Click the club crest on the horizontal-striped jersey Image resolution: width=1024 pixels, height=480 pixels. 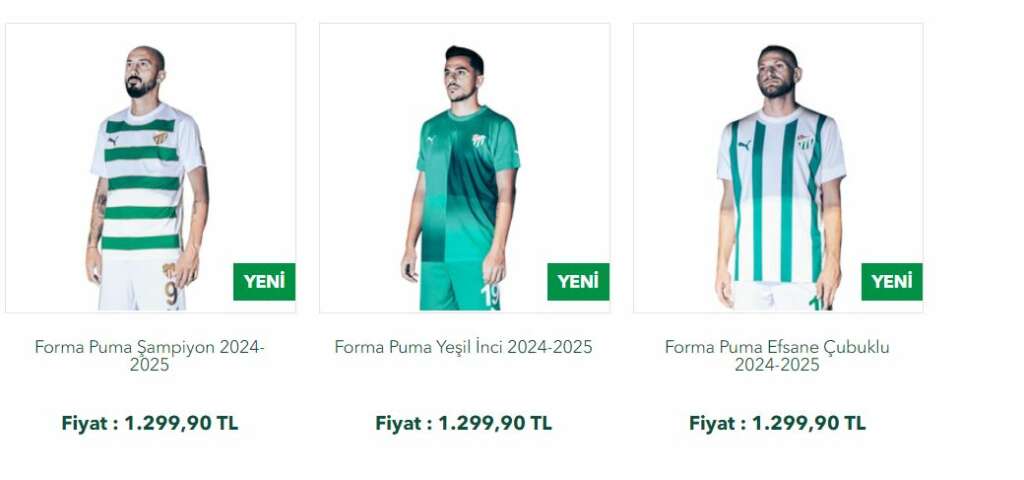pos(160,138)
